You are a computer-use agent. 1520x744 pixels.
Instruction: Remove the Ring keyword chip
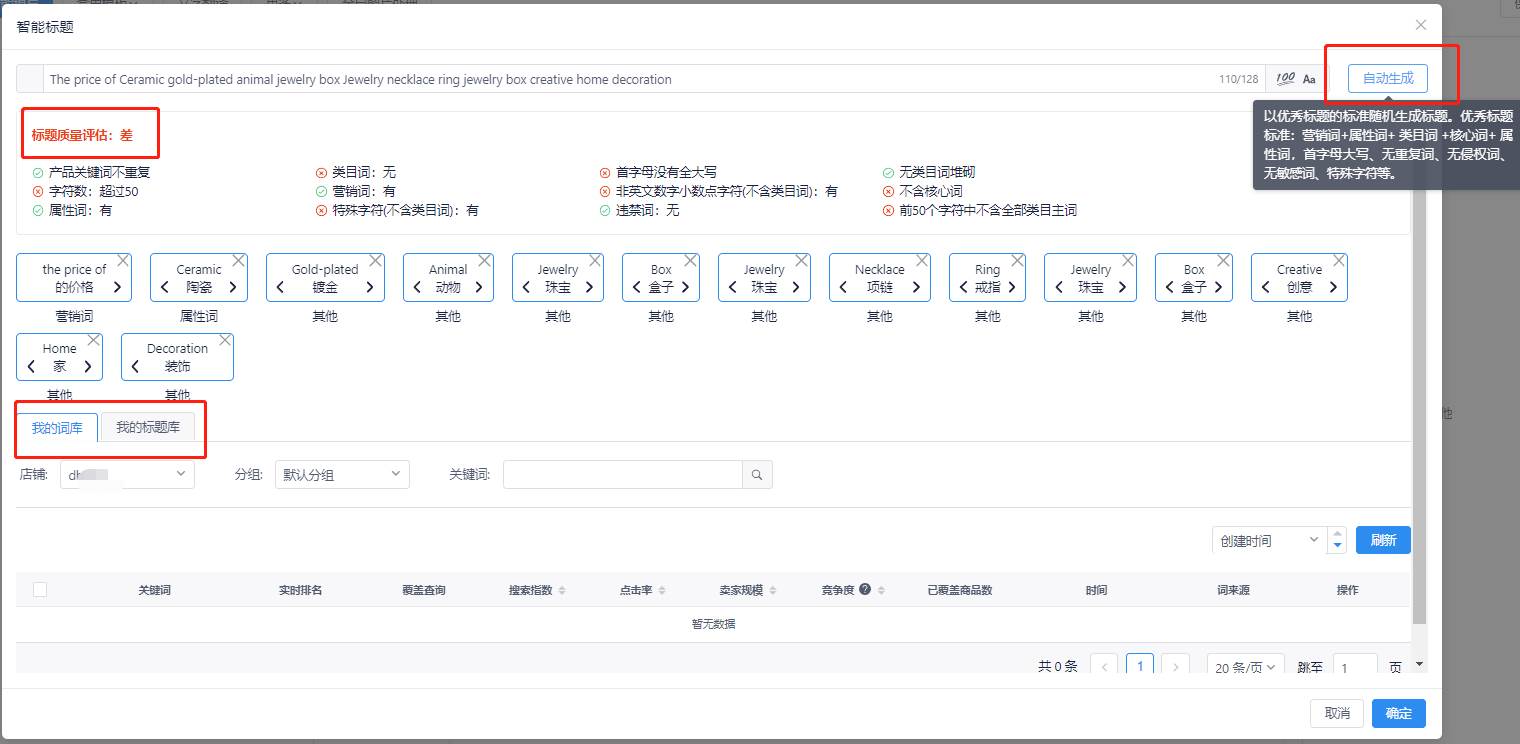tap(1018, 260)
